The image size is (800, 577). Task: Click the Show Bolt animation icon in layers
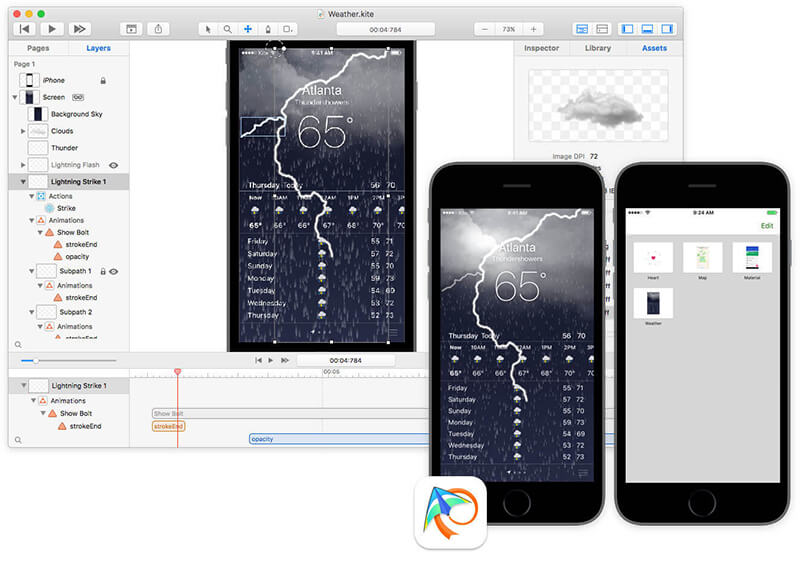click(x=50, y=233)
